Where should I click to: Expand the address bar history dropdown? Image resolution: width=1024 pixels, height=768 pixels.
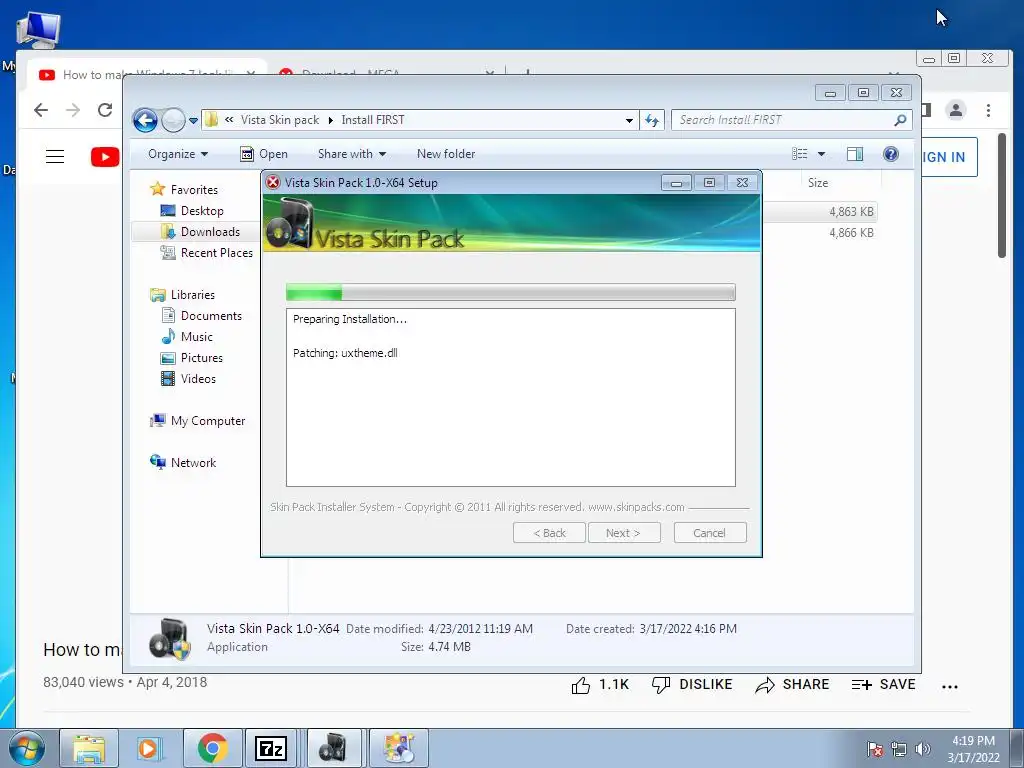(629, 120)
